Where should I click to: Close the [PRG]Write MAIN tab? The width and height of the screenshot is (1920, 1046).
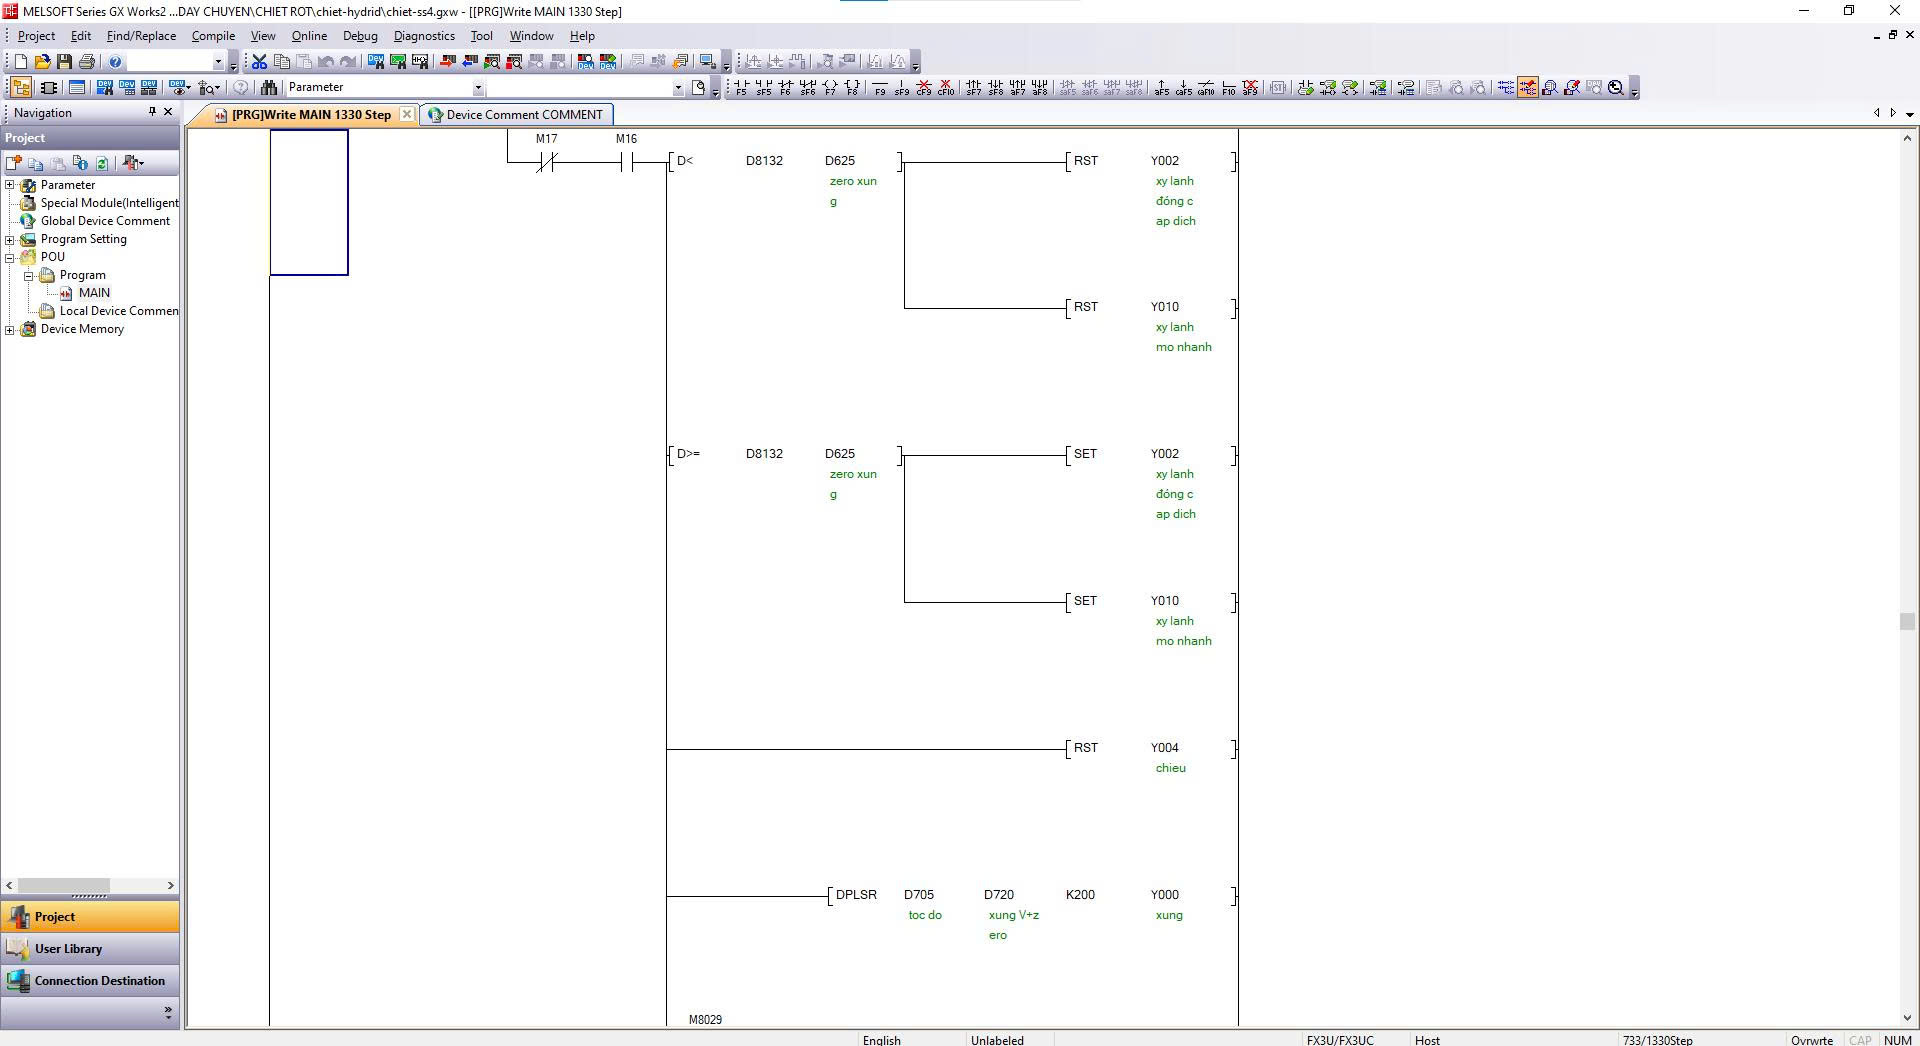(x=407, y=115)
